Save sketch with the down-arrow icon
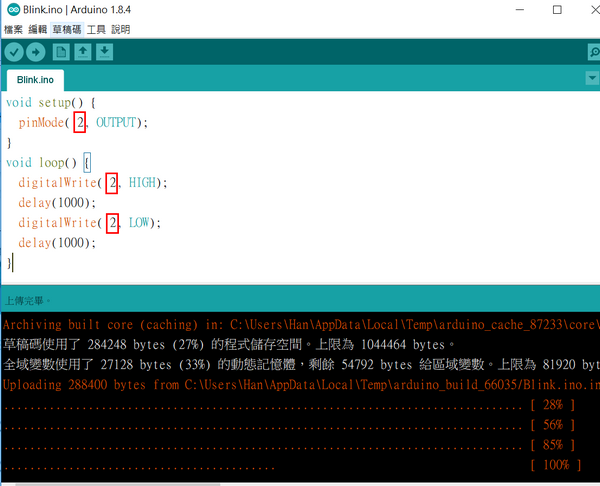The width and height of the screenshot is (600, 486). click(x=104, y=52)
